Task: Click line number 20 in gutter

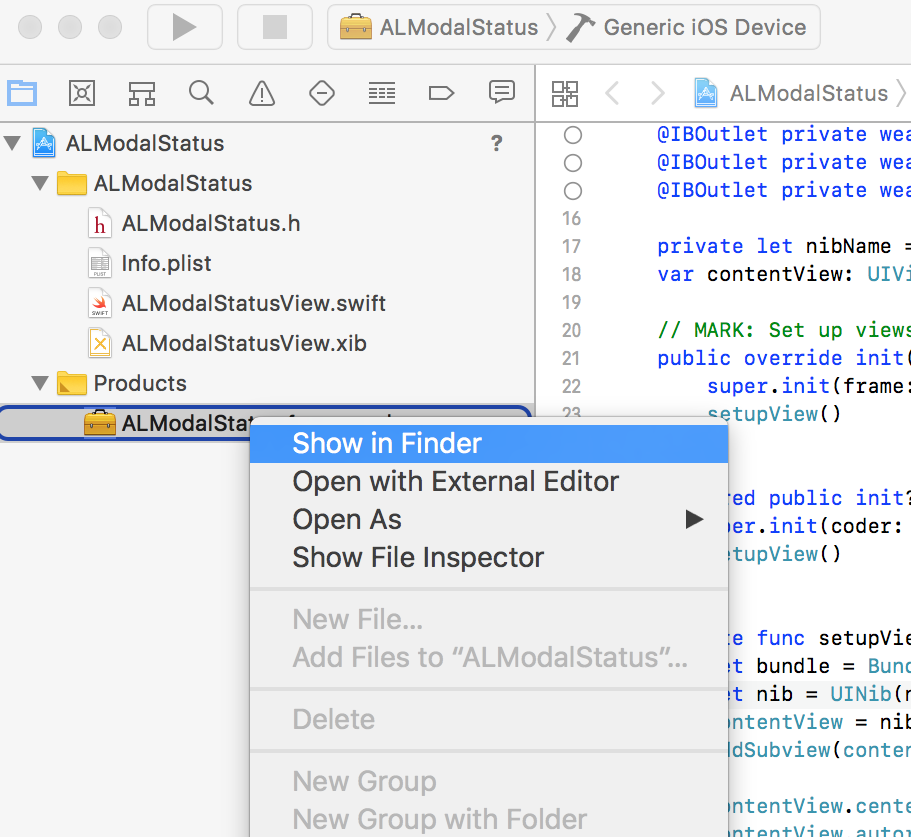Action: click(x=572, y=330)
